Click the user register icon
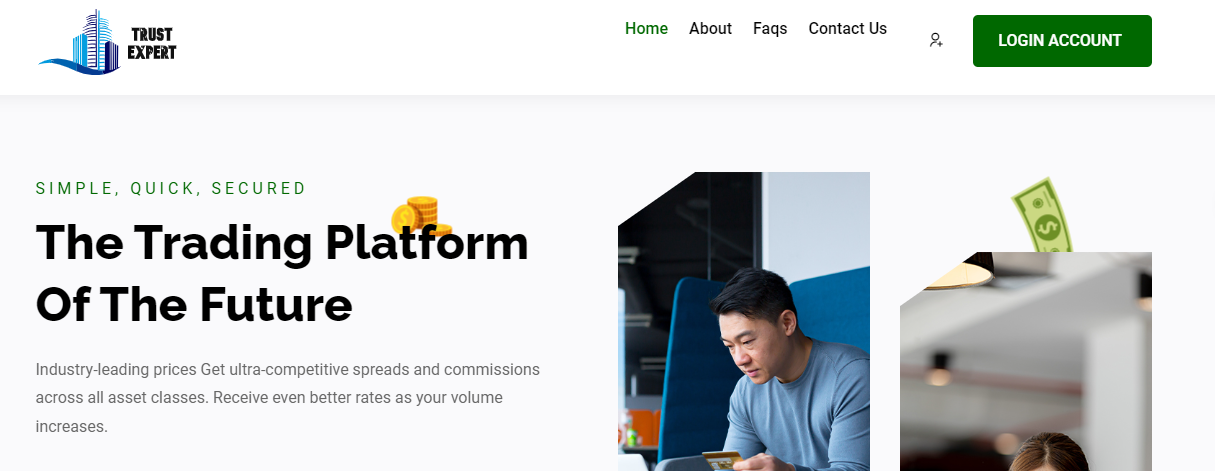 (936, 40)
